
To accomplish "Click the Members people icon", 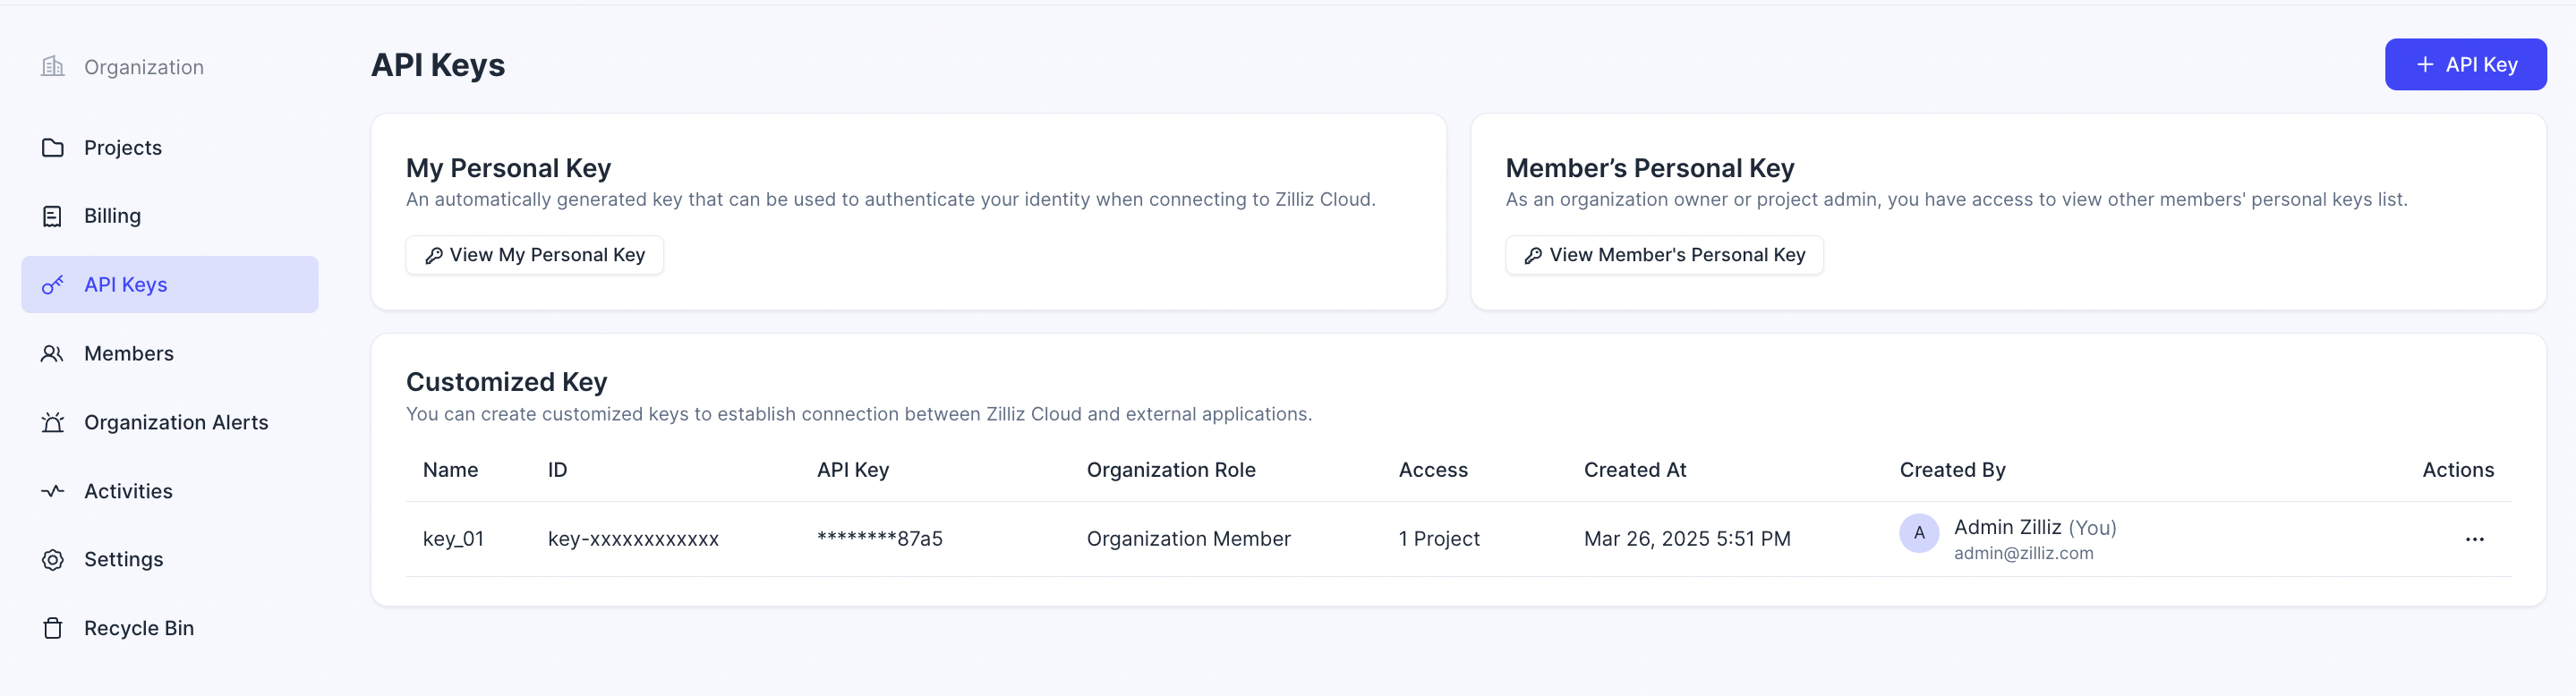I will [x=52, y=354].
